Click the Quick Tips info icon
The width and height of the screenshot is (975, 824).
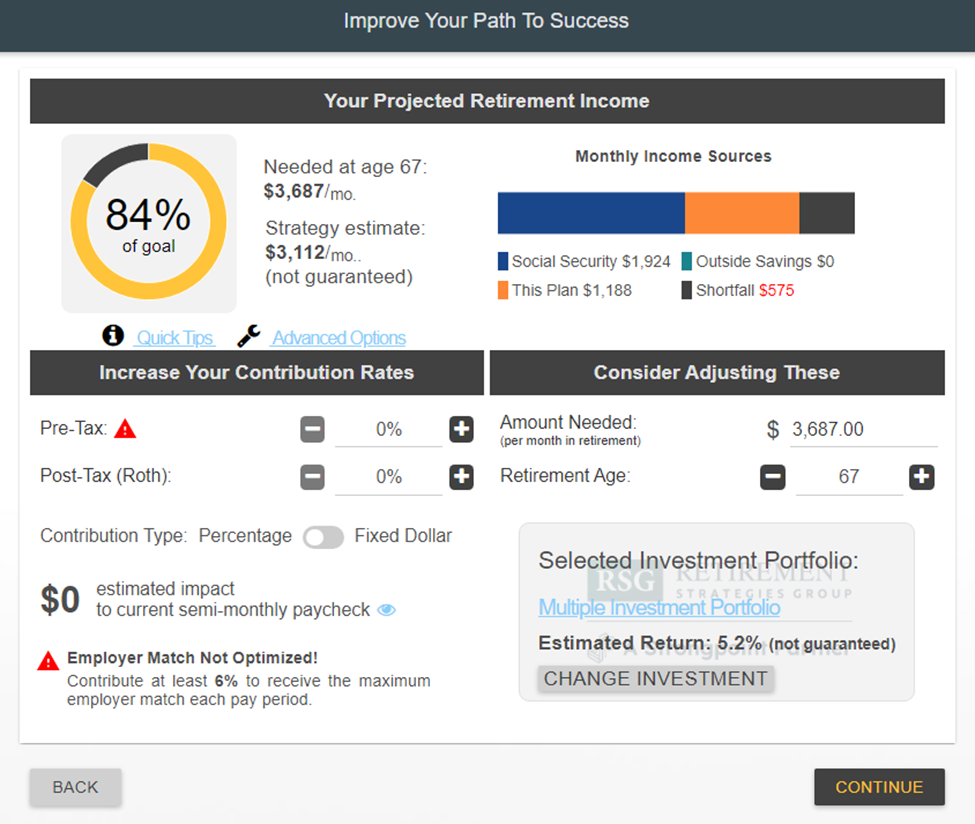[113, 336]
